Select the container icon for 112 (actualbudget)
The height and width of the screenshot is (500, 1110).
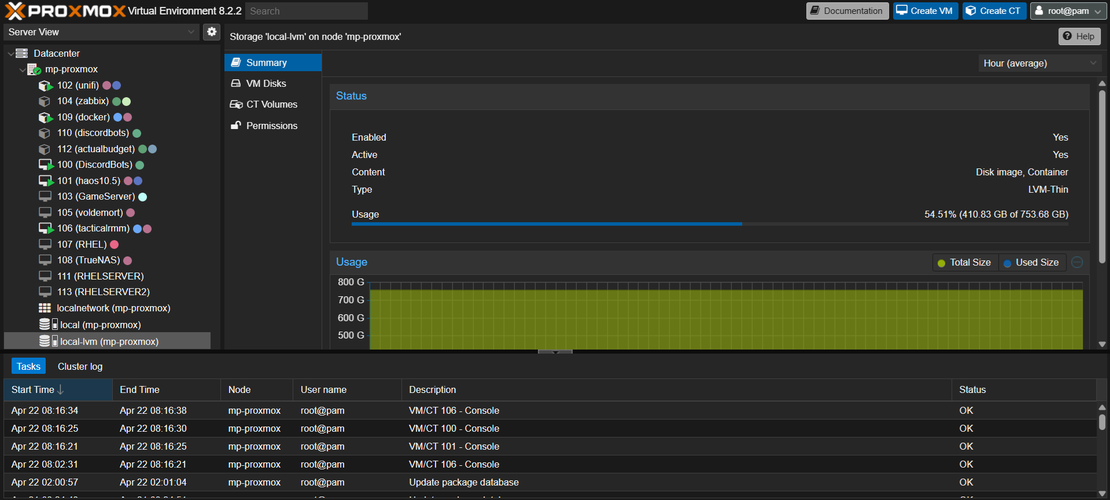(x=45, y=149)
